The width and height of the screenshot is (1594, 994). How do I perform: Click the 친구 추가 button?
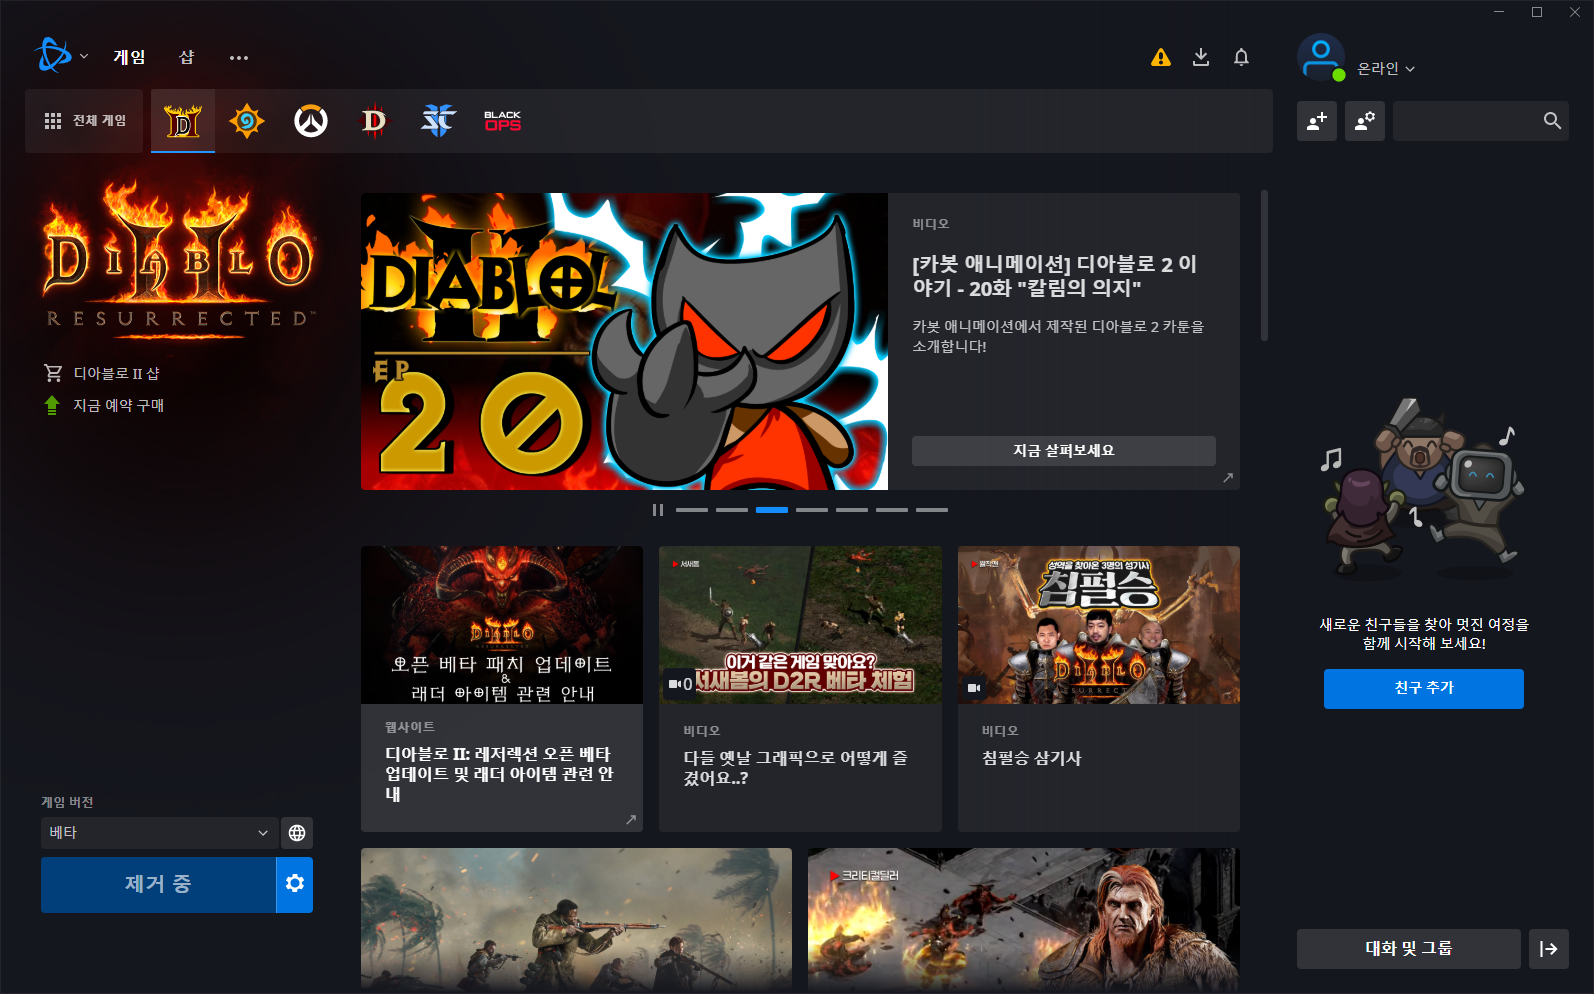[1424, 689]
